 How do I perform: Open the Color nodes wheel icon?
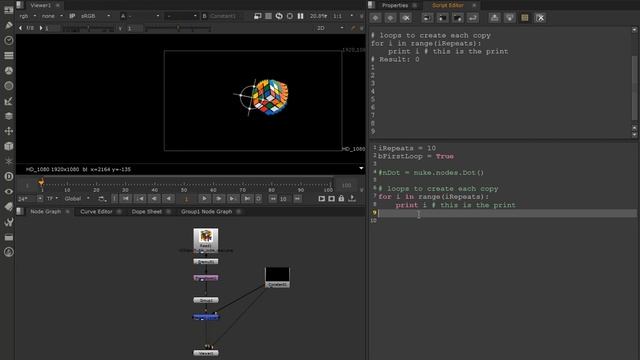click(x=9, y=71)
